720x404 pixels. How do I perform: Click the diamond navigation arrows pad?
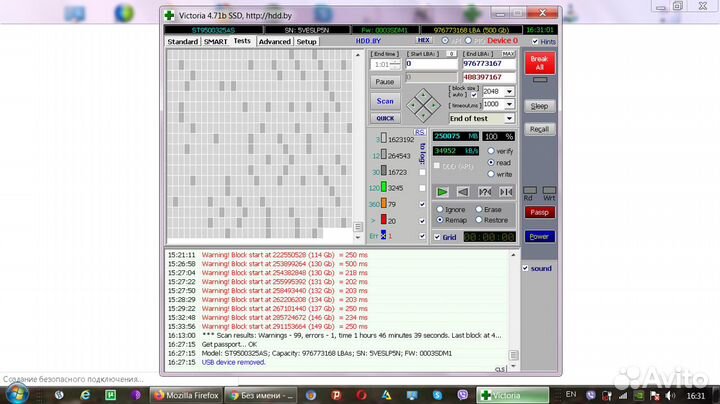coord(425,102)
